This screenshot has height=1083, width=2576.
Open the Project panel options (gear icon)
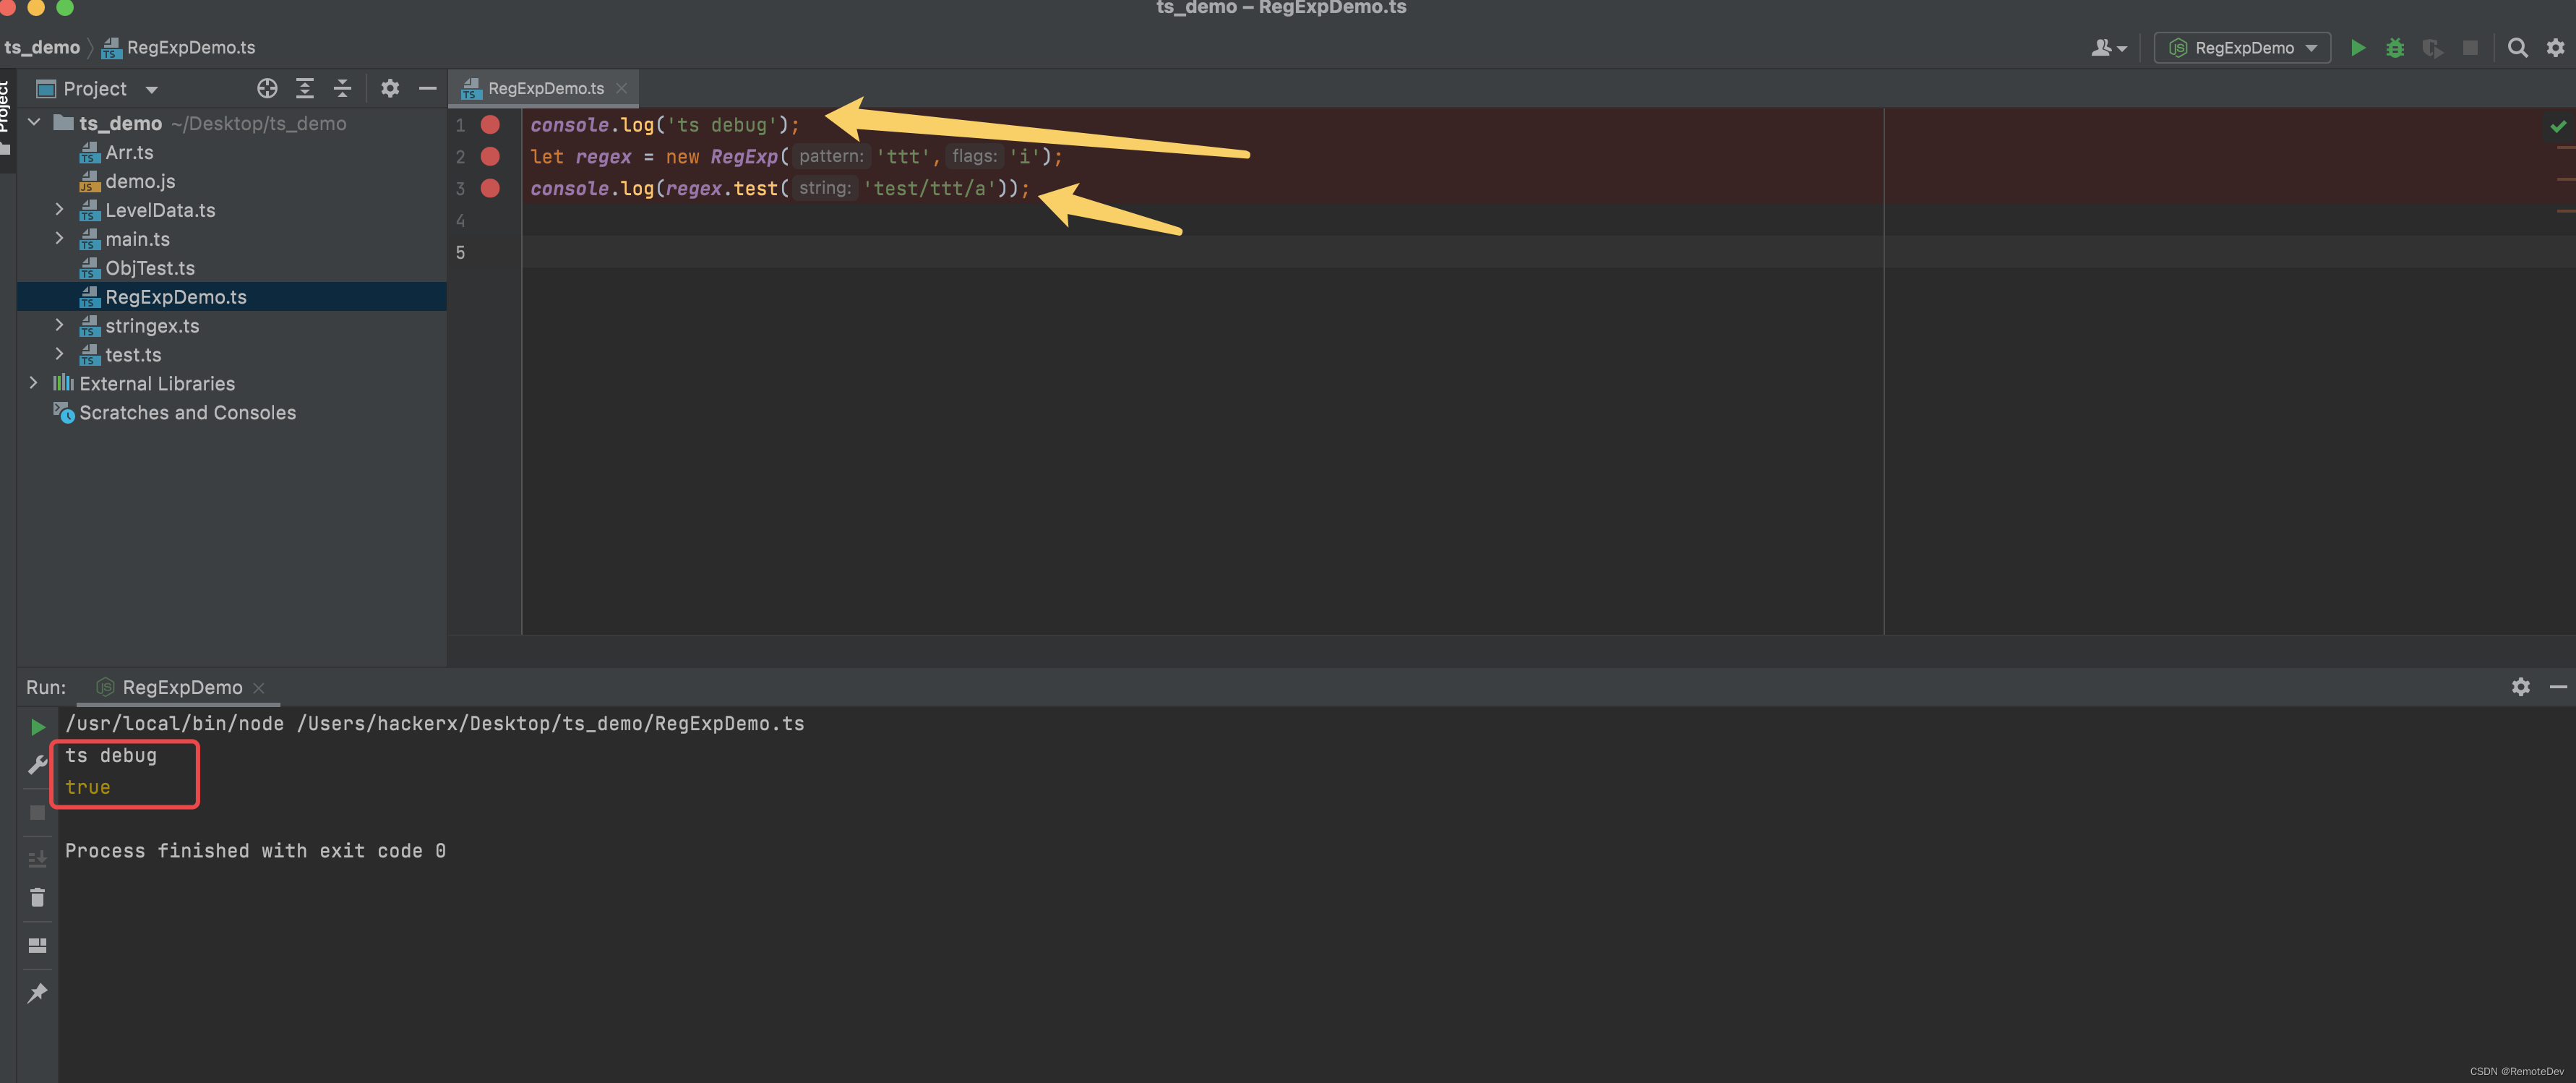click(390, 89)
